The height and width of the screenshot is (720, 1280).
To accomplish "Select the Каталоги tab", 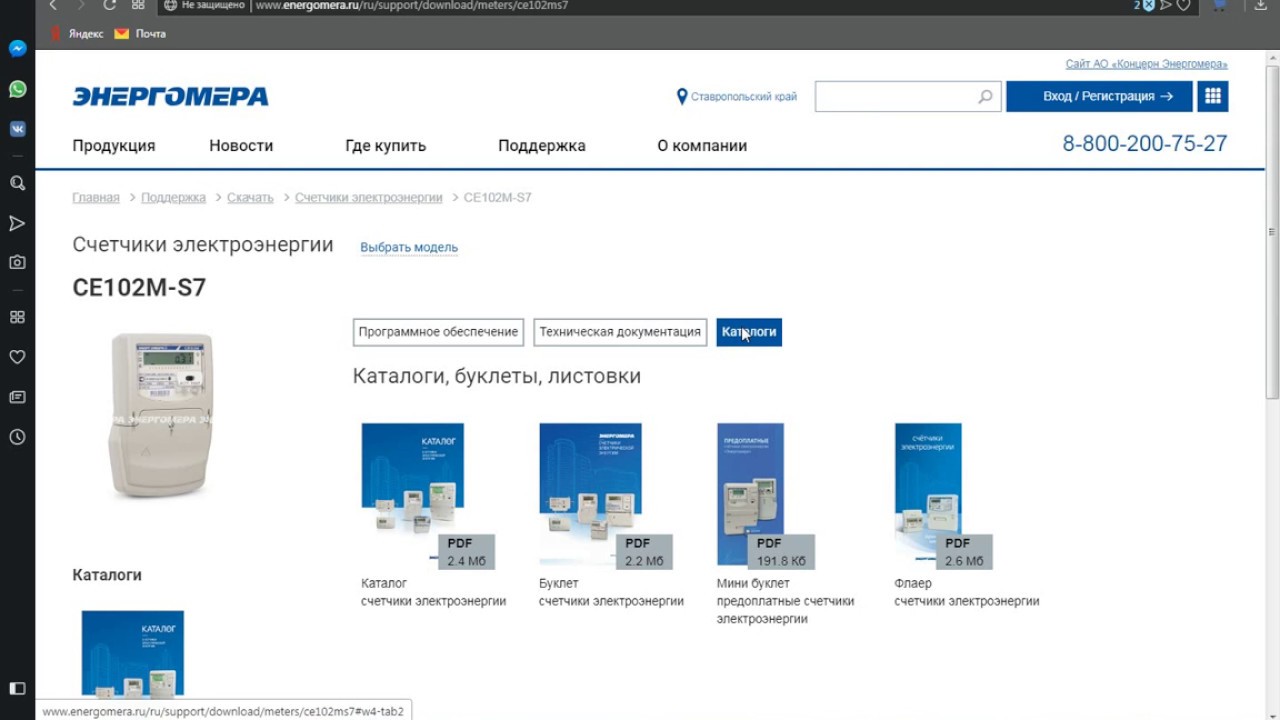I will [x=749, y=332].
